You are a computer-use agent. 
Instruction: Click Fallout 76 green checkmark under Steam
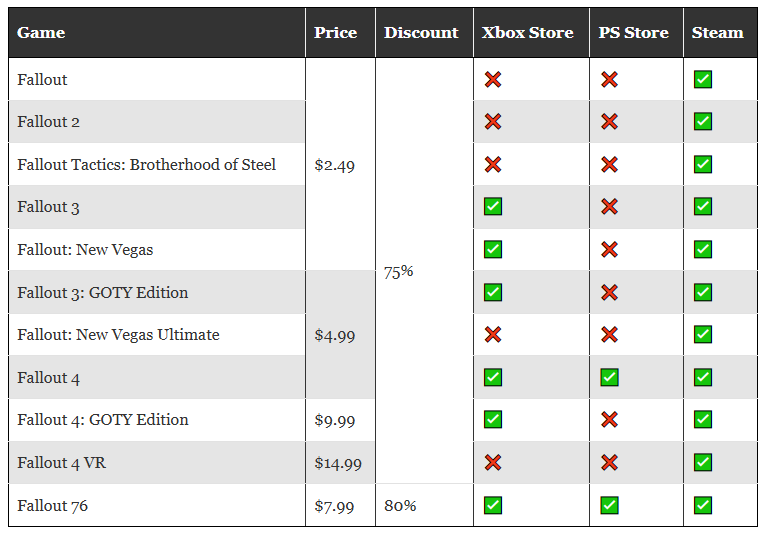coord(703,505)
